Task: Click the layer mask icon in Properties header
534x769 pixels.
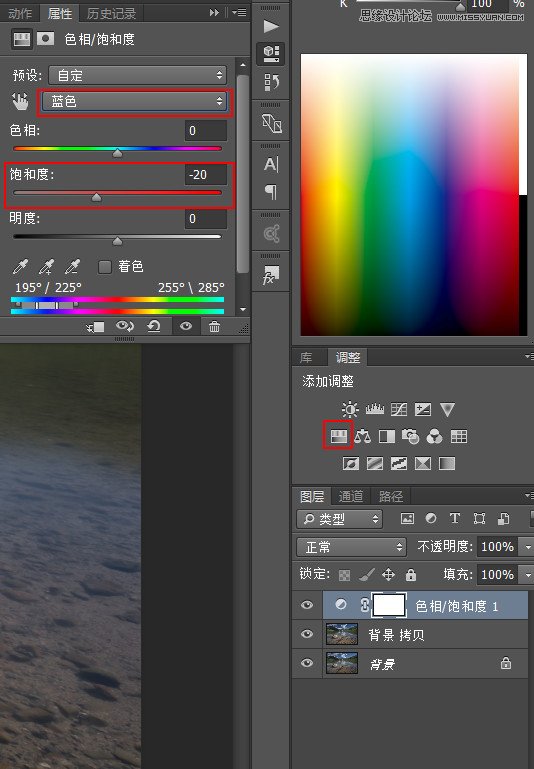Action: coord(46,39)
